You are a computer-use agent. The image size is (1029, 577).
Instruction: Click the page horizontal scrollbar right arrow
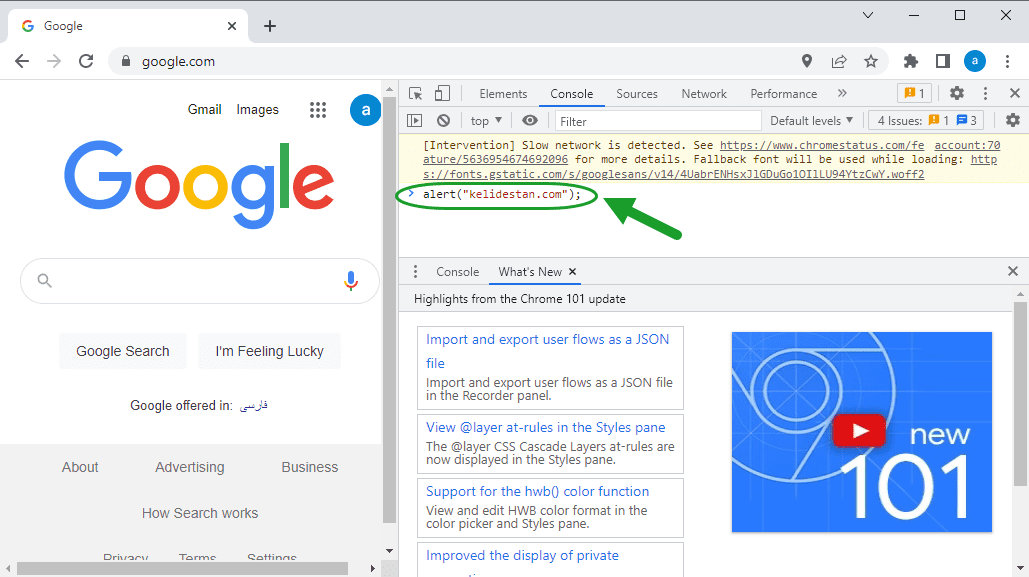pyautogui.click(x=373, y=568)
